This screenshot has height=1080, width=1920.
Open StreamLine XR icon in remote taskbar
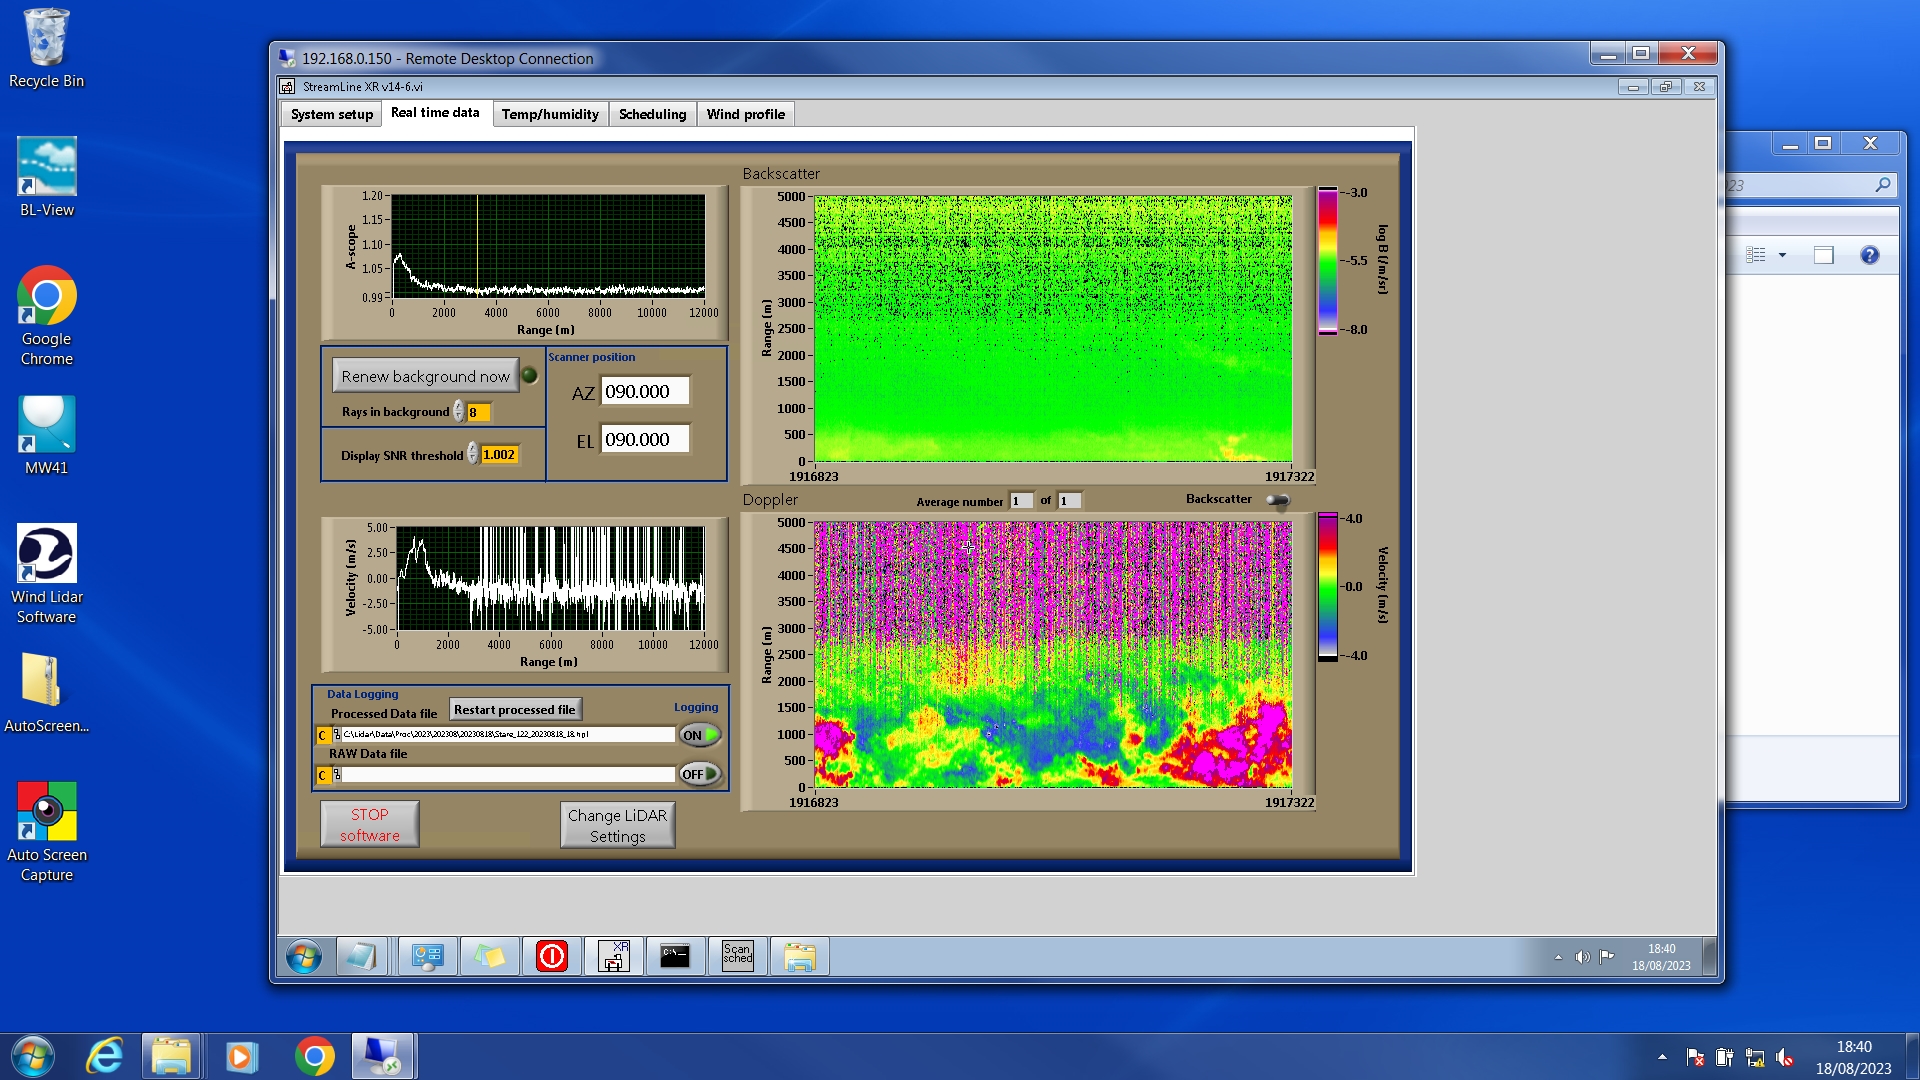[x=613, y=956]
